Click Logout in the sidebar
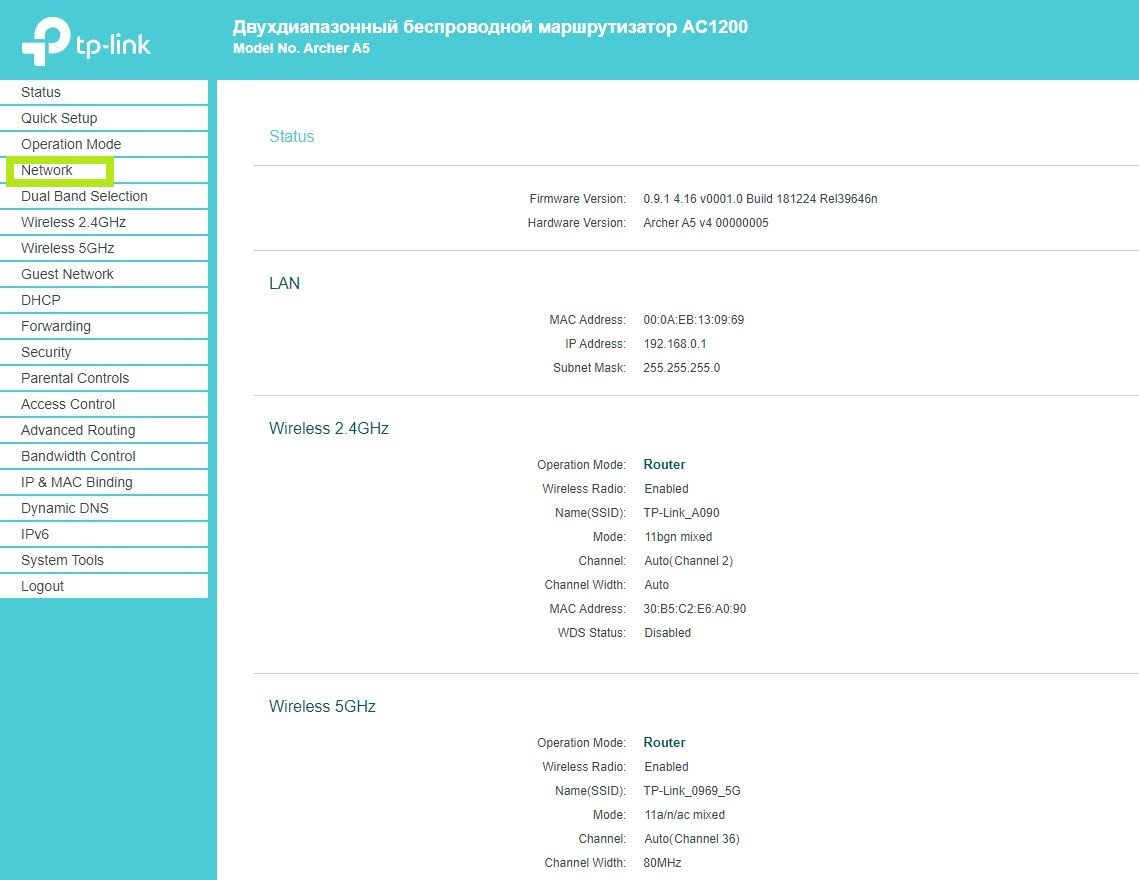The image size is (1139, 880). tap(42, 586)
